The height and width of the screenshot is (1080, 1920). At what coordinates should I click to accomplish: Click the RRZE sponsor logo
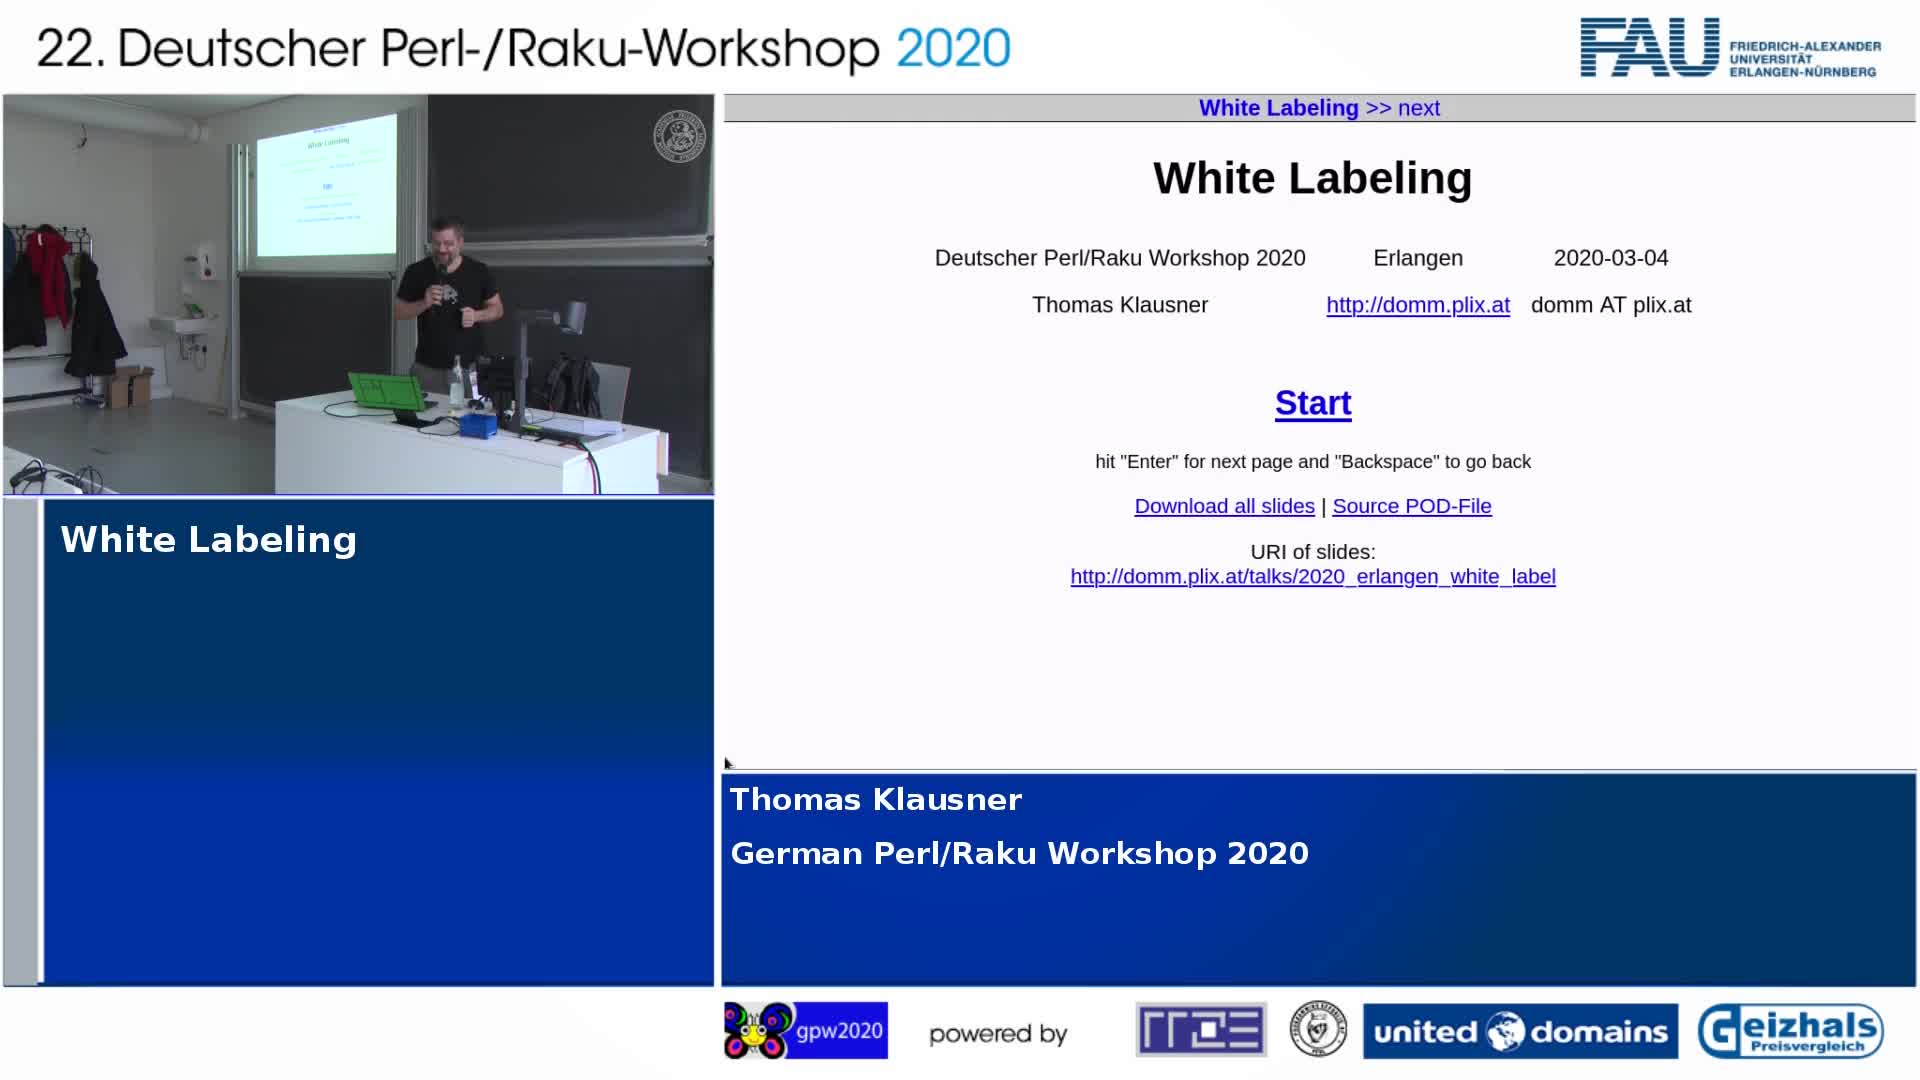1201,1030
